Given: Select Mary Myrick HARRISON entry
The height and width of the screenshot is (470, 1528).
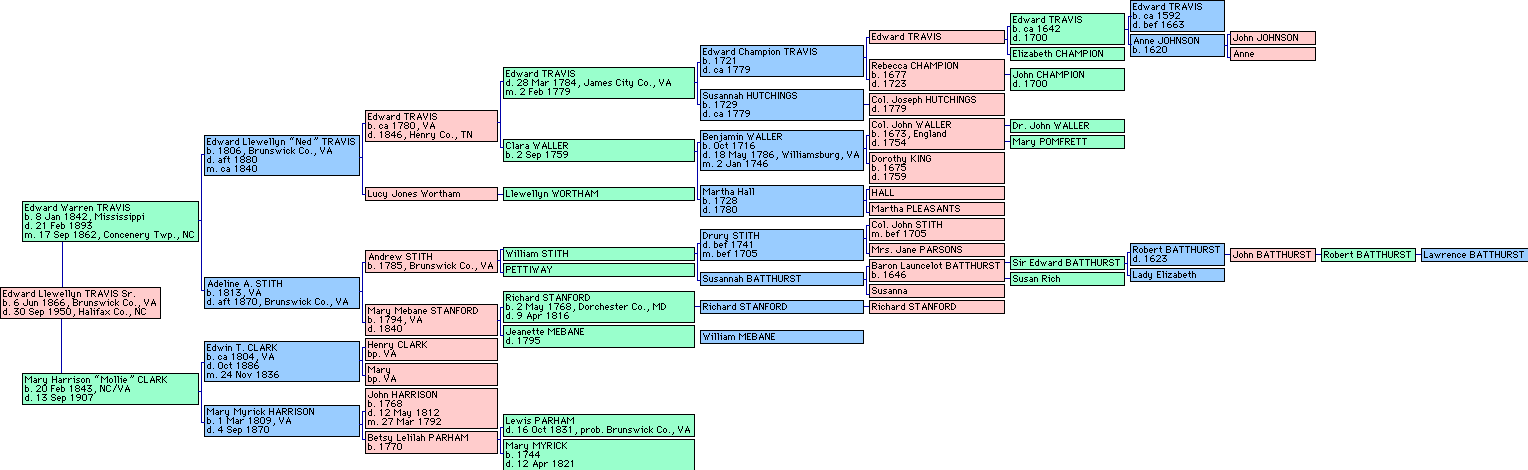Looking at the screenshot, I should [280, 420].
